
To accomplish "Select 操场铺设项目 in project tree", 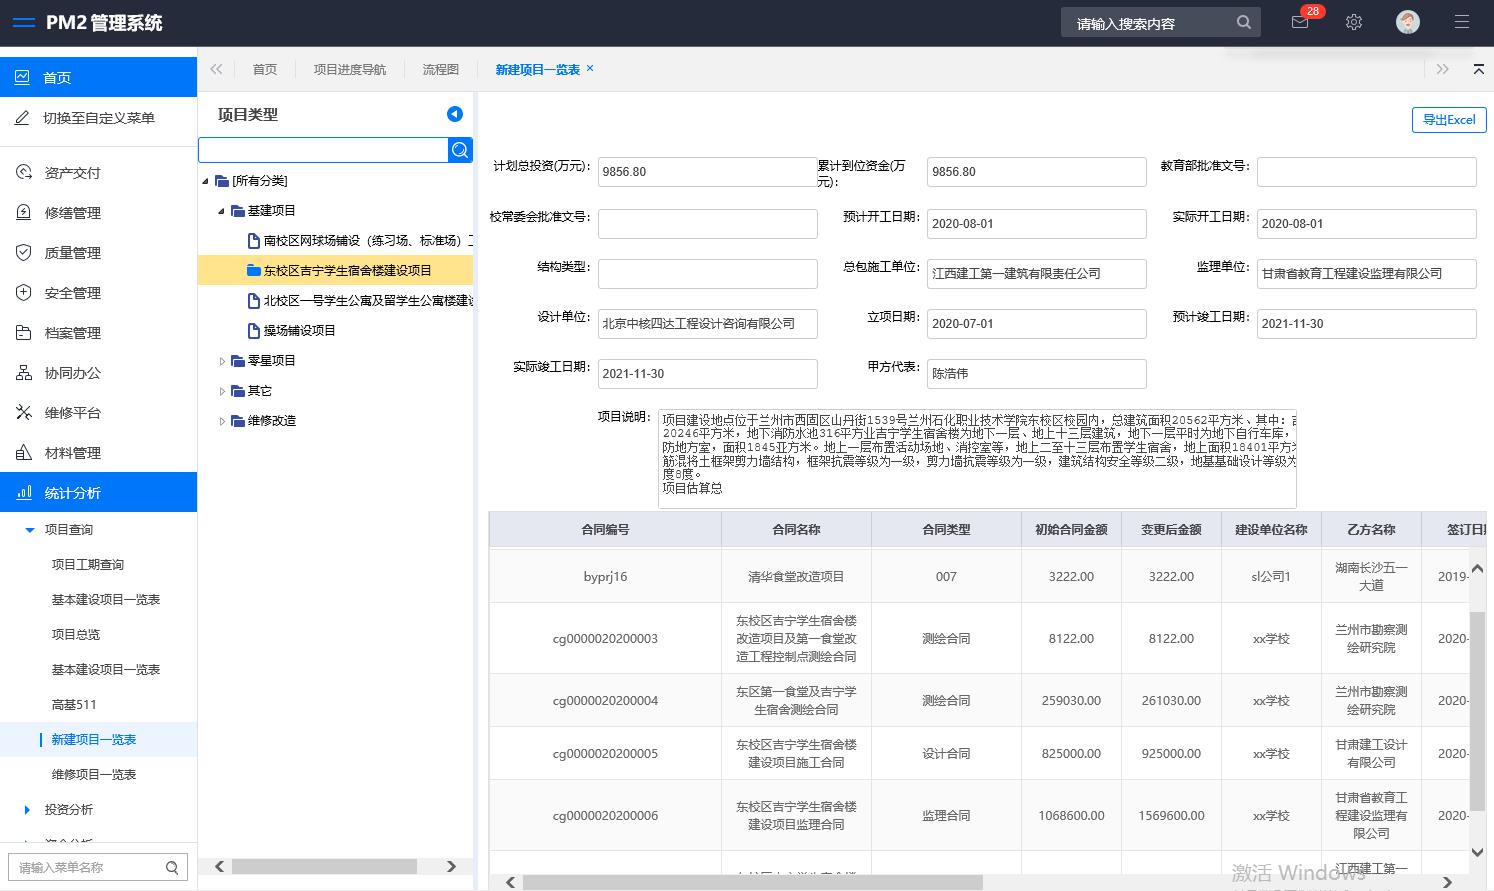I will coord(299,331).
